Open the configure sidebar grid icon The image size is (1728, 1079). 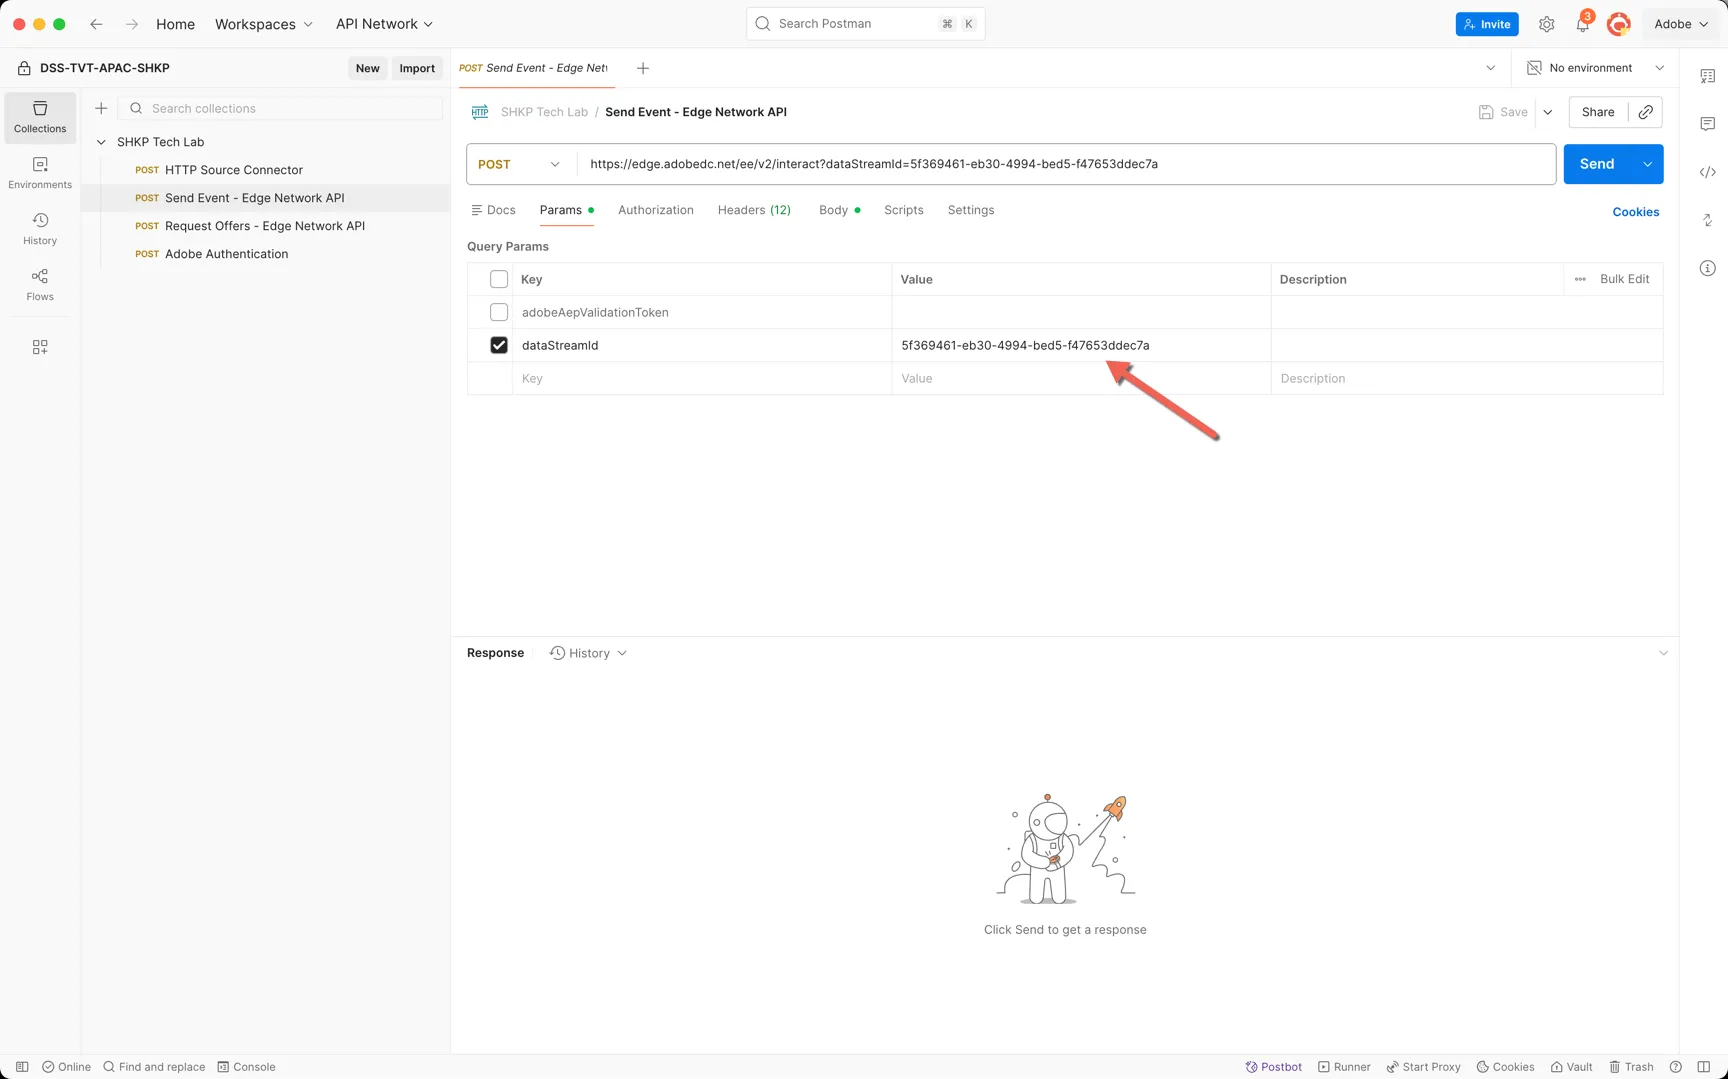40,347
